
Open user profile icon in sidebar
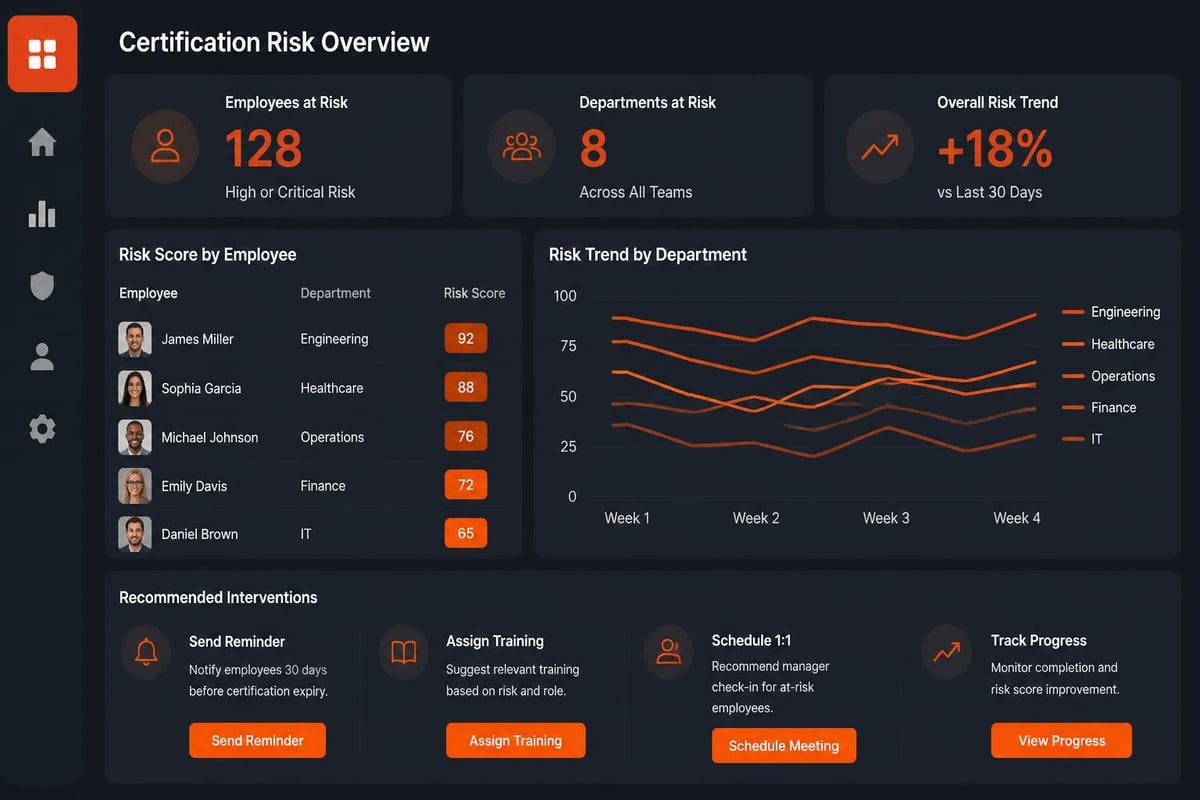tap(42, 357)
